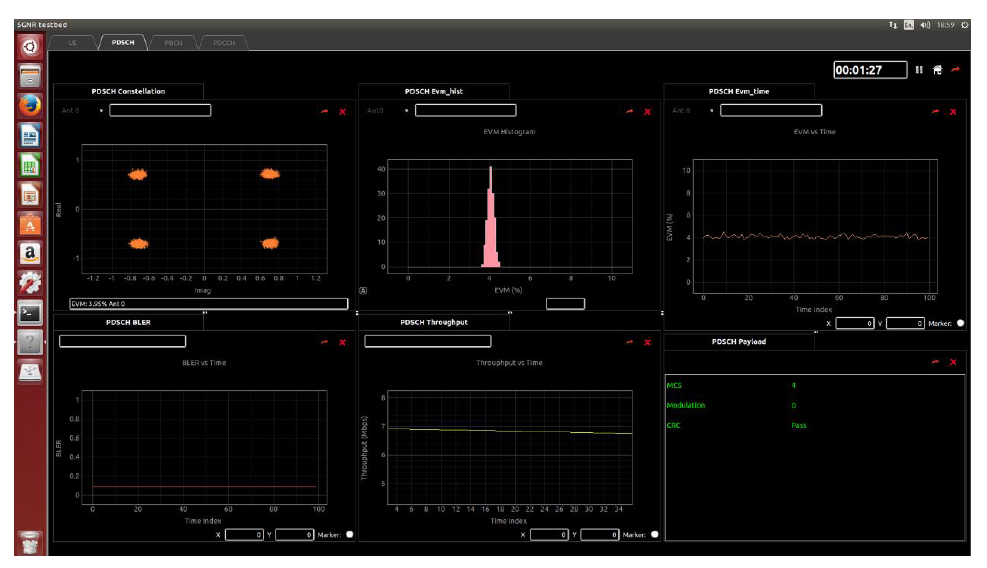Open Ant 0 dropdown in Evm_hist panel
The width and height of the screenshot is (987, 568).
click(406, 111)
